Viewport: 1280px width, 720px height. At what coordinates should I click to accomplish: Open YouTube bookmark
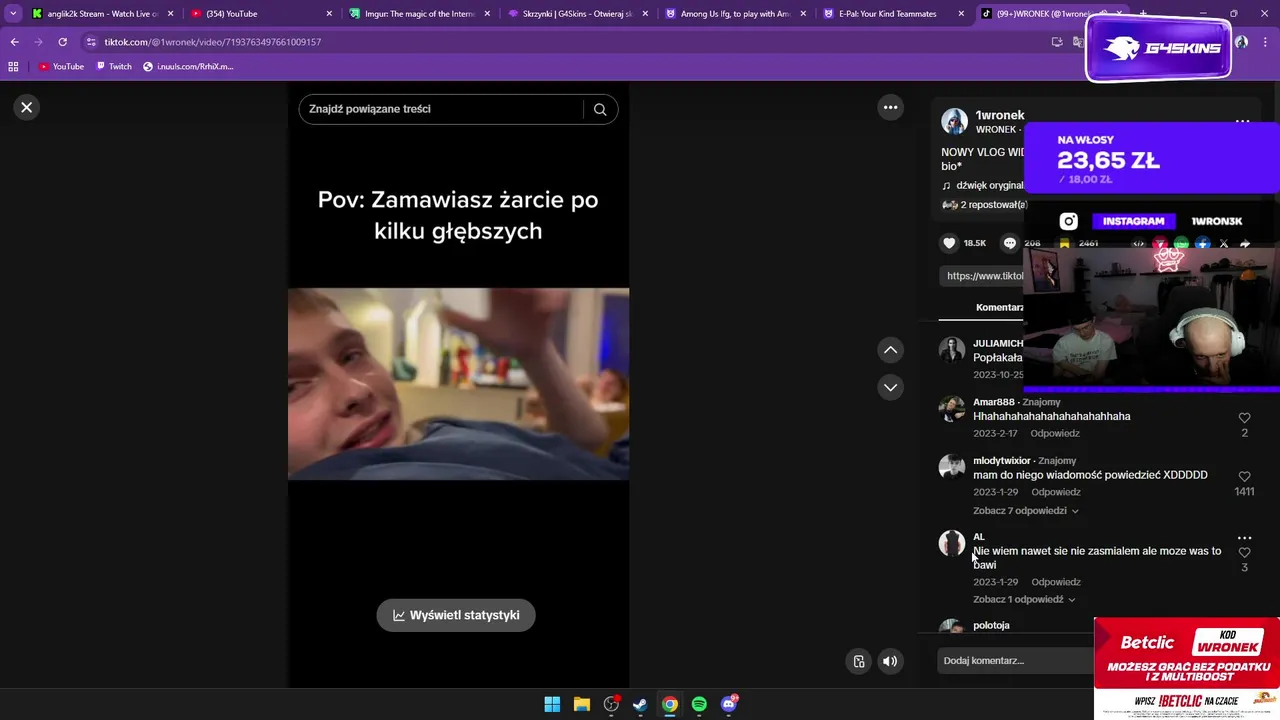[61, 66]
